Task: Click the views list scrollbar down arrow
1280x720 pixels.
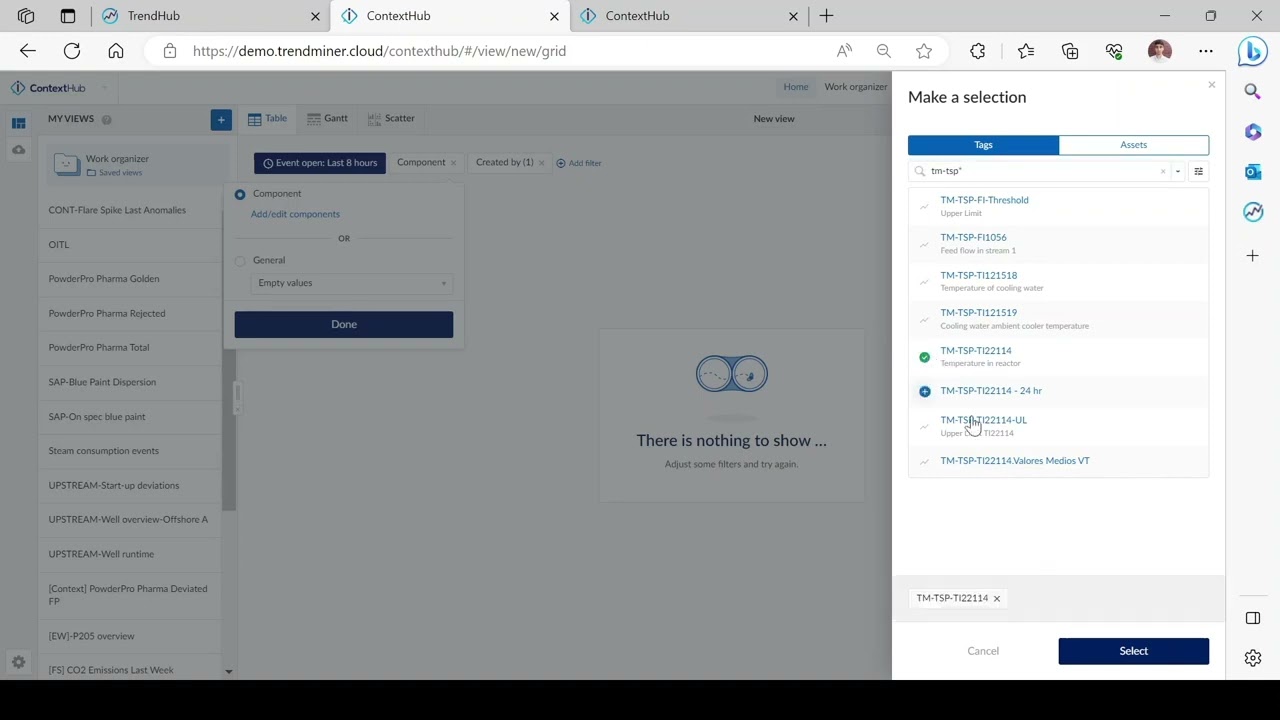Action: (228, 672)
